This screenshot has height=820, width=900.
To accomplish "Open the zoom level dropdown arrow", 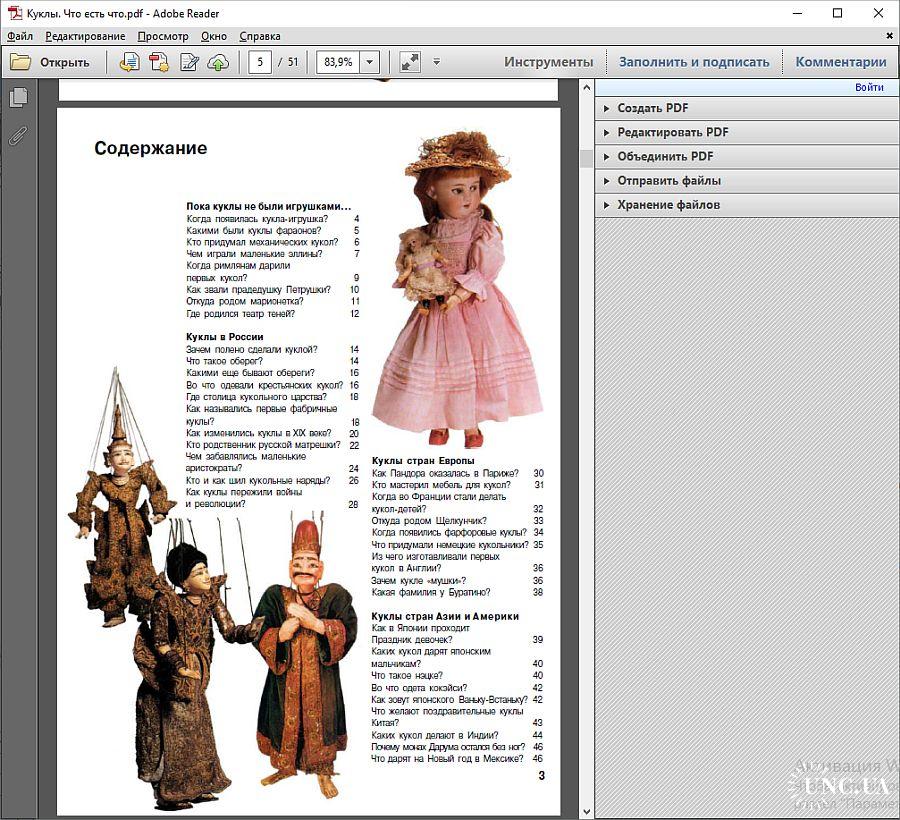I will click(x=369, y=62).
